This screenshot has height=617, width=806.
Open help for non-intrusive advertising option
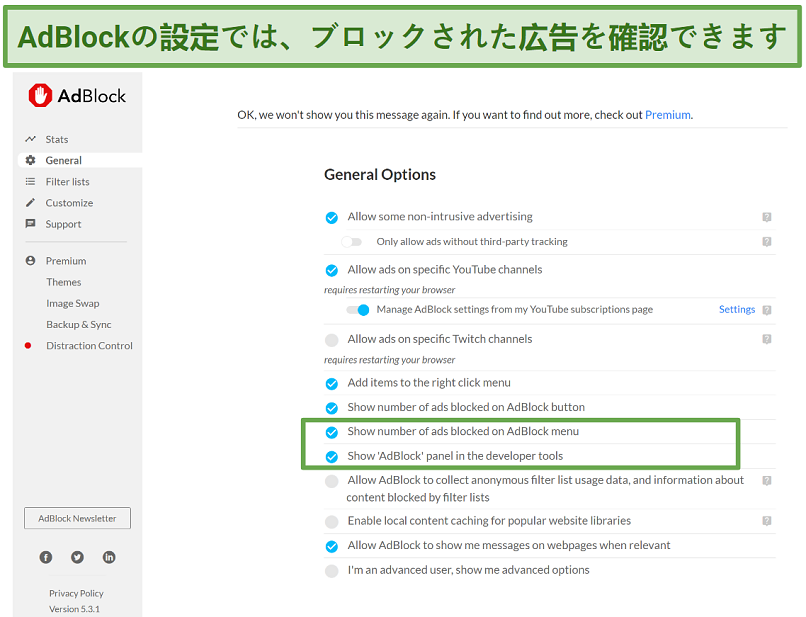click(x=766, y=217)
